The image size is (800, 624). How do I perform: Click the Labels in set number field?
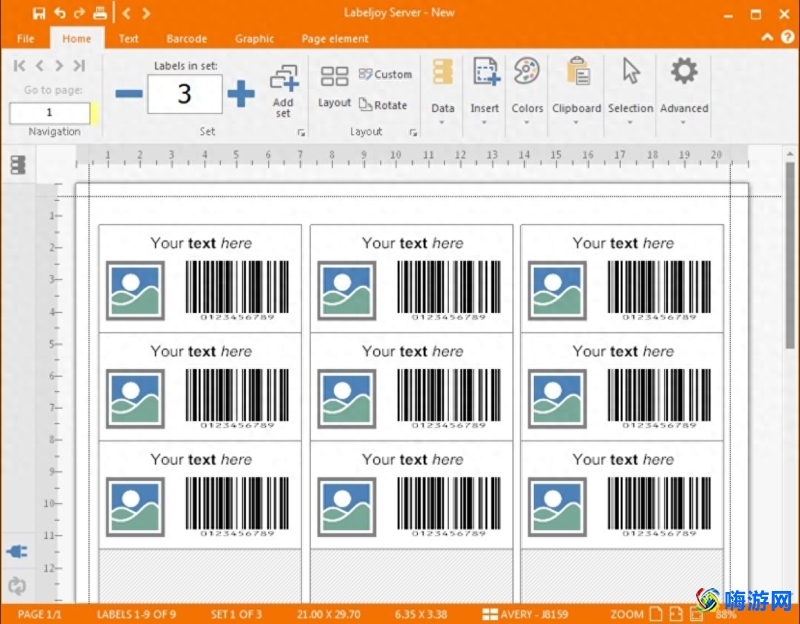coord(185,94)
